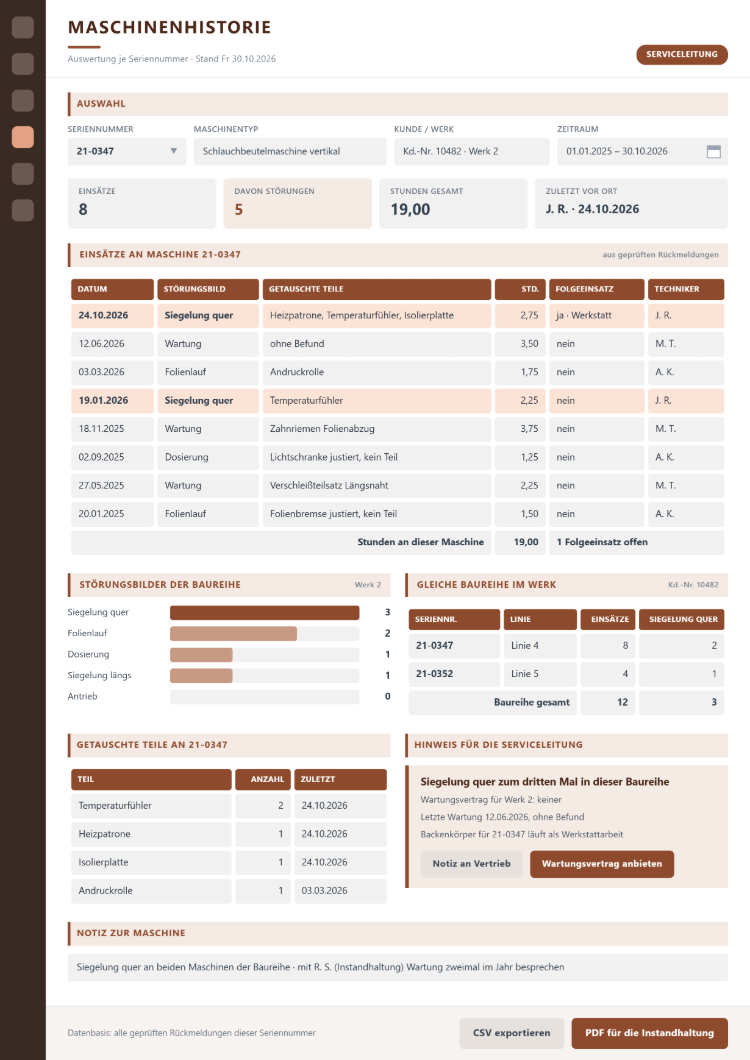Click the Isolierplatte row in parts table
The image size is (750, 1060).
(229, 863)
